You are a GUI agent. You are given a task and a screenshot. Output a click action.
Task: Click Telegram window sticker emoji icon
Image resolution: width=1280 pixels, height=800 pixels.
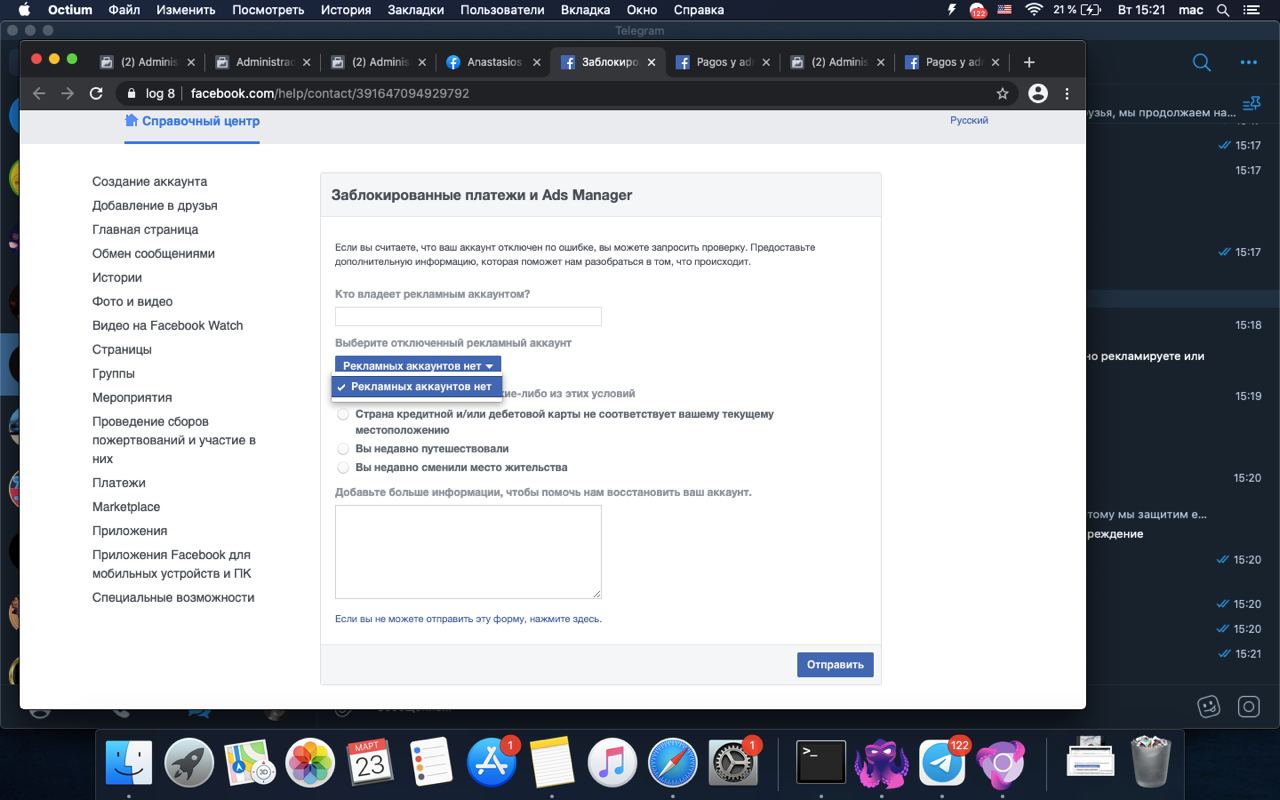pos(1209,706)
